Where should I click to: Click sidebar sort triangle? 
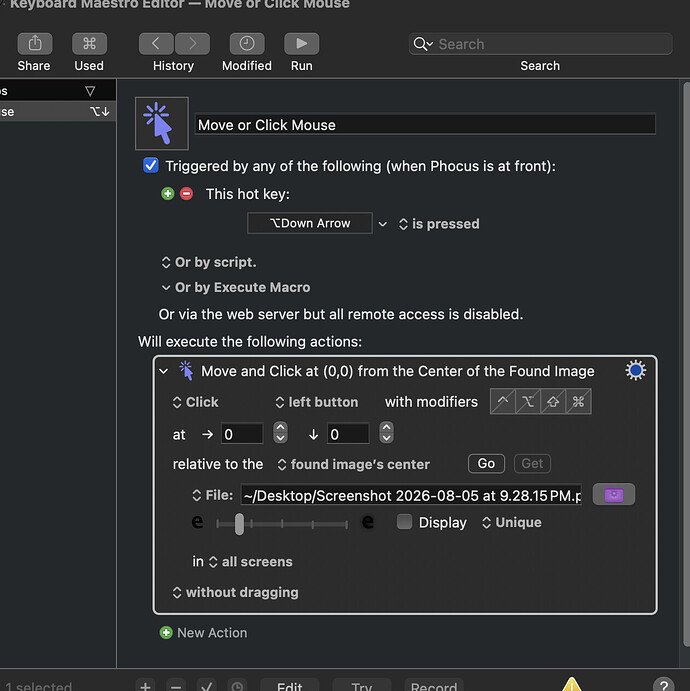tap(90, 91)
